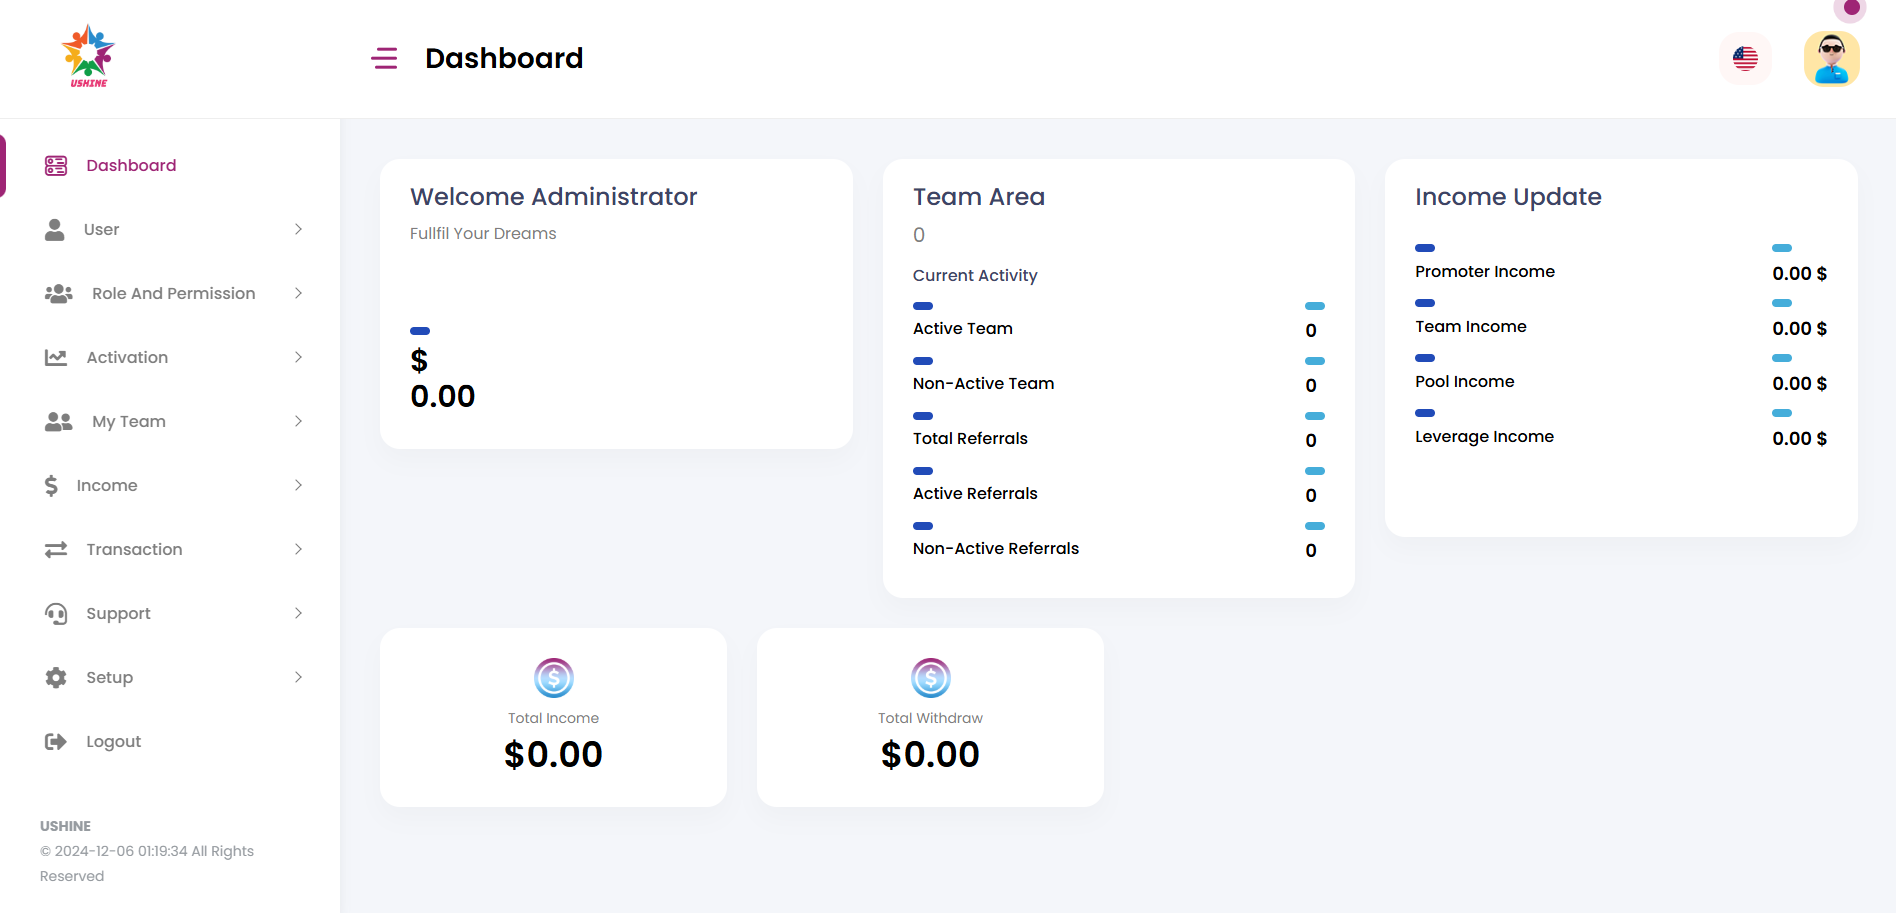
Task: Click the Total Income card
Action: (553, 718)
